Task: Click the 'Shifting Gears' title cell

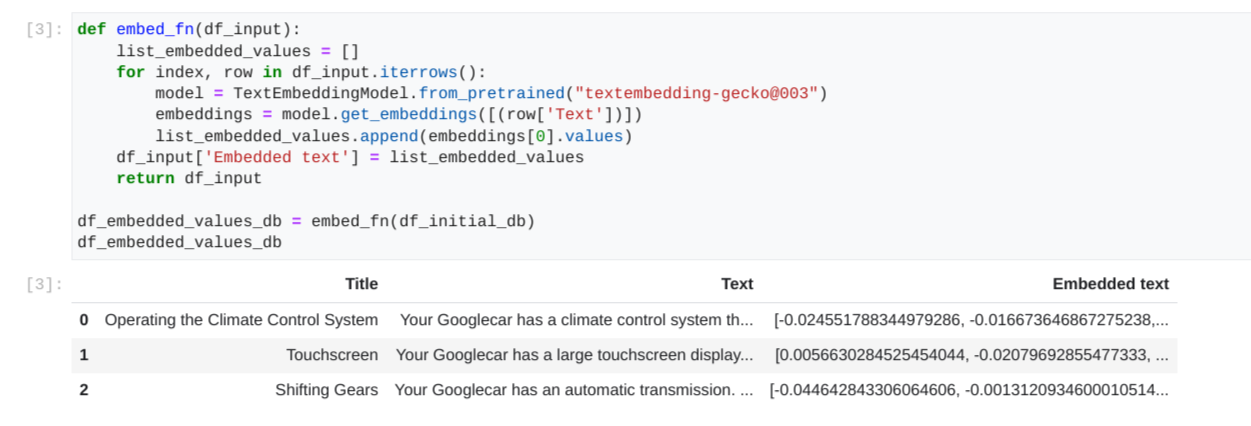Action: (326, 390)
